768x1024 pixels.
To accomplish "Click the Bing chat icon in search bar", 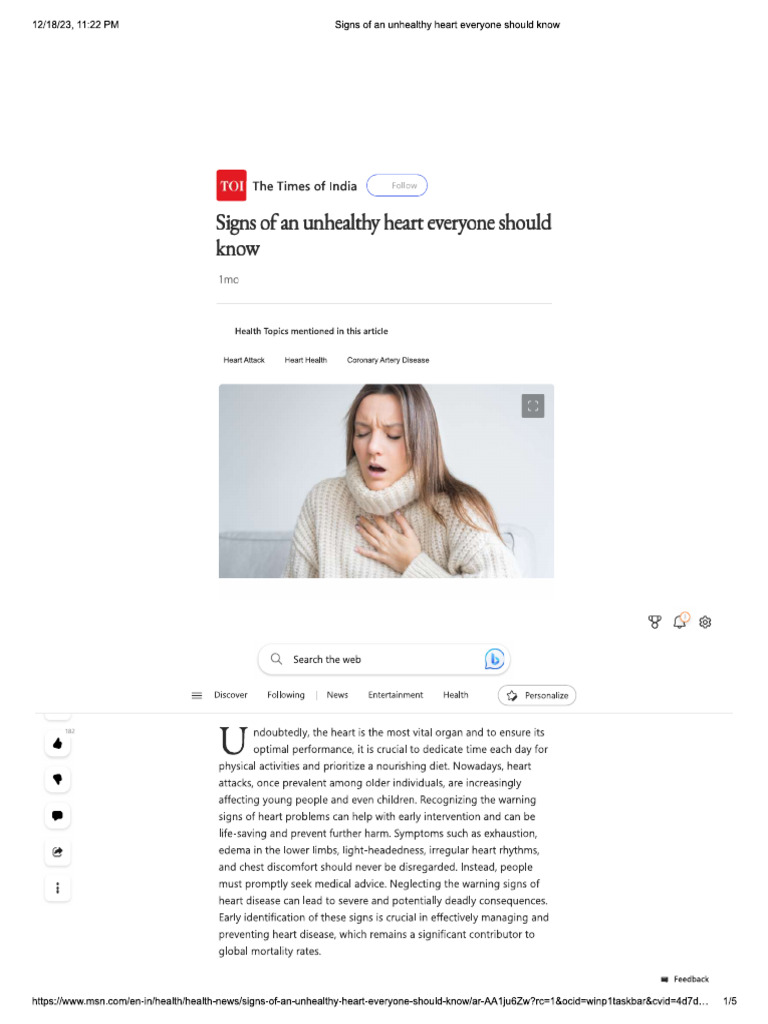I will pyautogui.click(x=494, y=660).
